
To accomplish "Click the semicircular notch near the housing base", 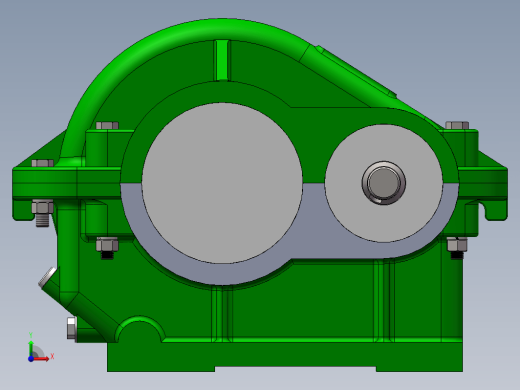I will tap(140, 331).
